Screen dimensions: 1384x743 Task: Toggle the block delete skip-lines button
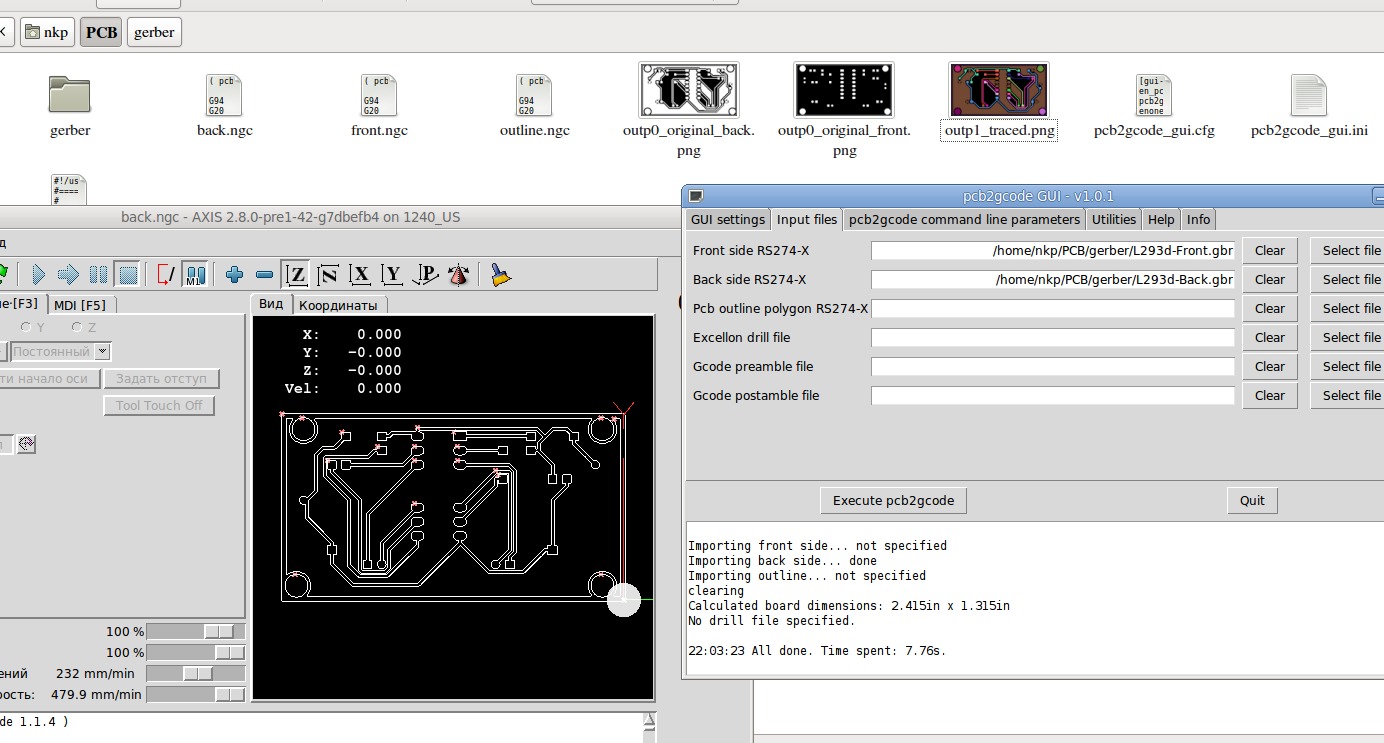pos(165,274)
